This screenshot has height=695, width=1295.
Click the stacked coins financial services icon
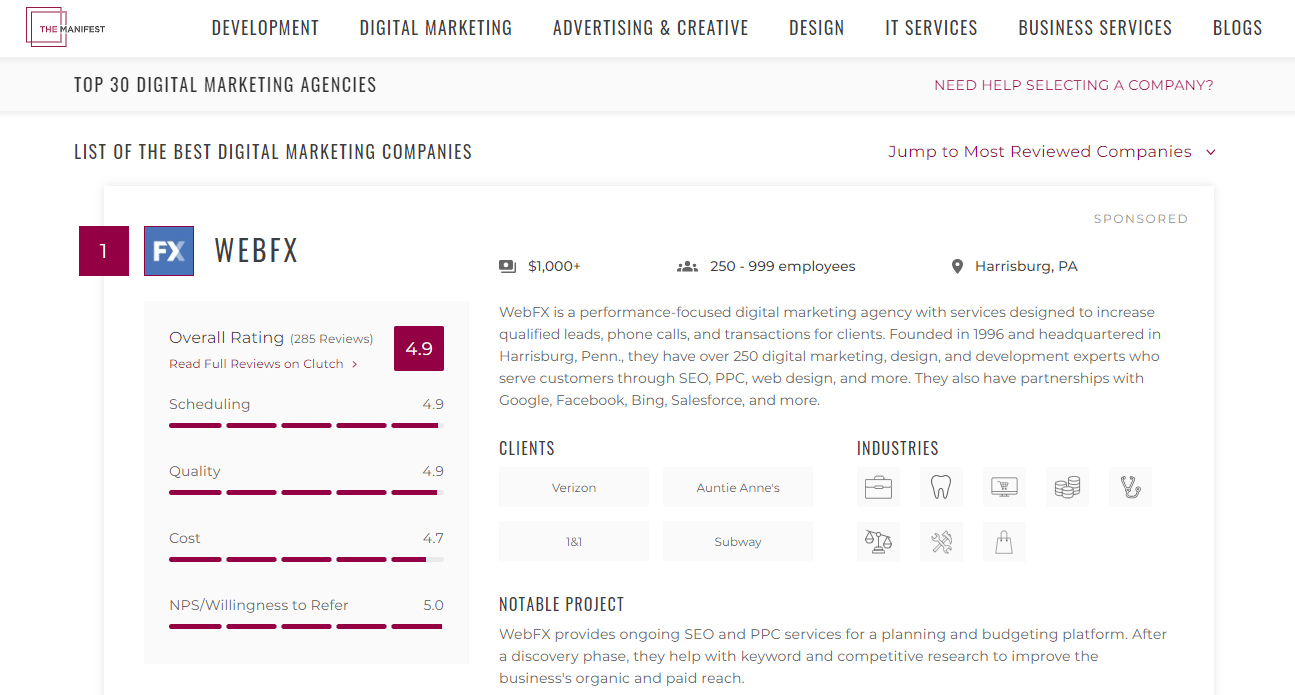tap(1067, 488)
